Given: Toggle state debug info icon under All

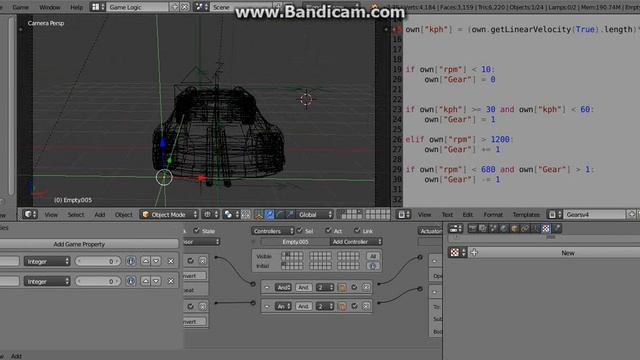Looking at the screenshot, I should (373, 266).
